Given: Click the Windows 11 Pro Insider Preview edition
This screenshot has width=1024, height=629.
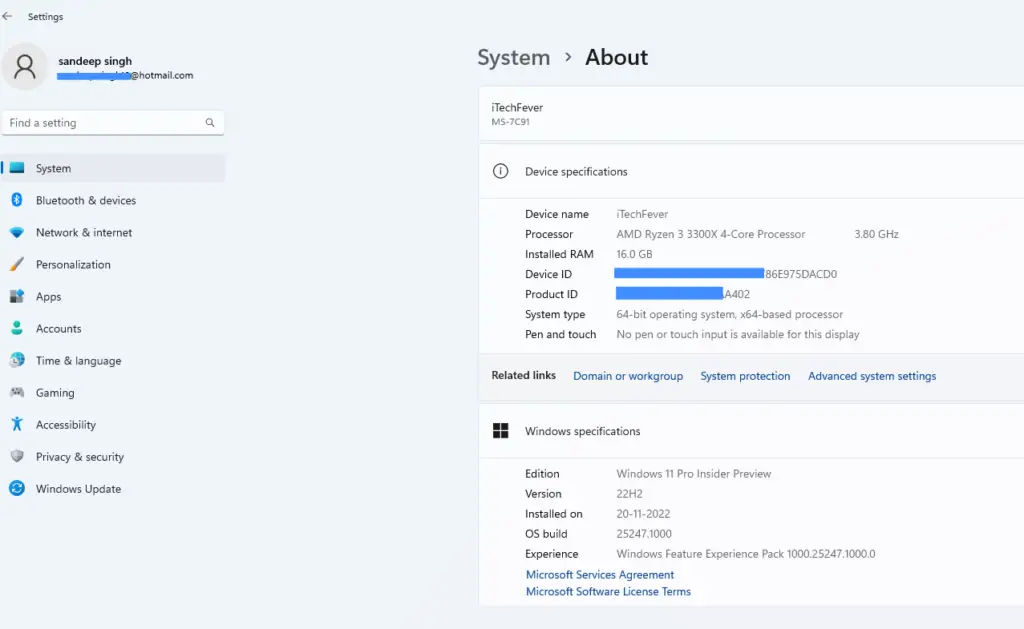Looking at the screenshot, I should point(694,474).
